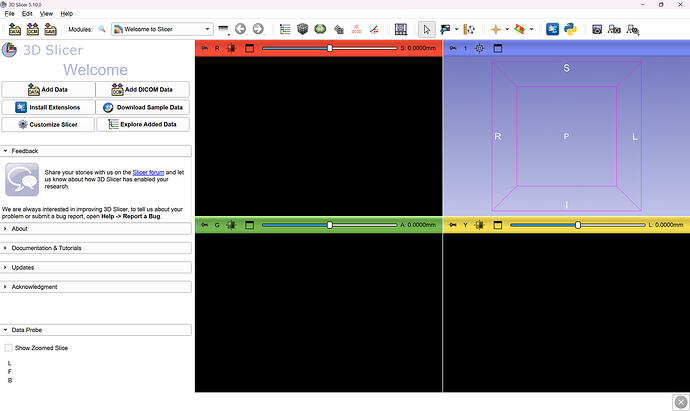Open the Data module icon
This screenshot has width=690, height=411.
(x=285, y=29)
